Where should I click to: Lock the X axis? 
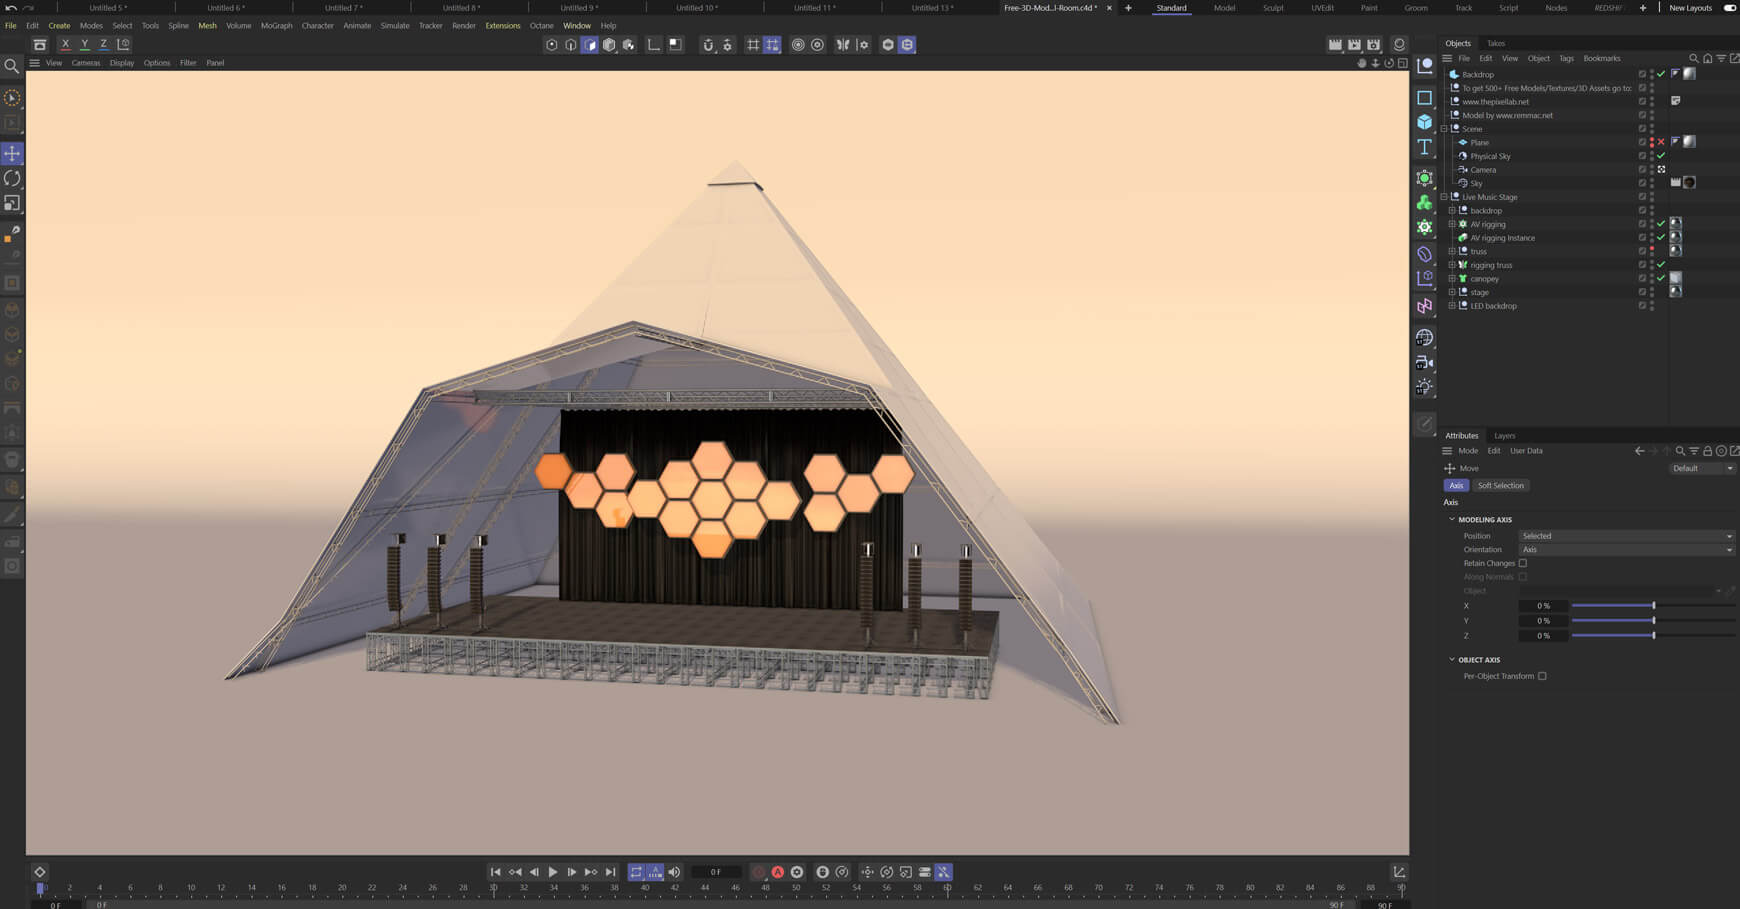pos(65,44)
